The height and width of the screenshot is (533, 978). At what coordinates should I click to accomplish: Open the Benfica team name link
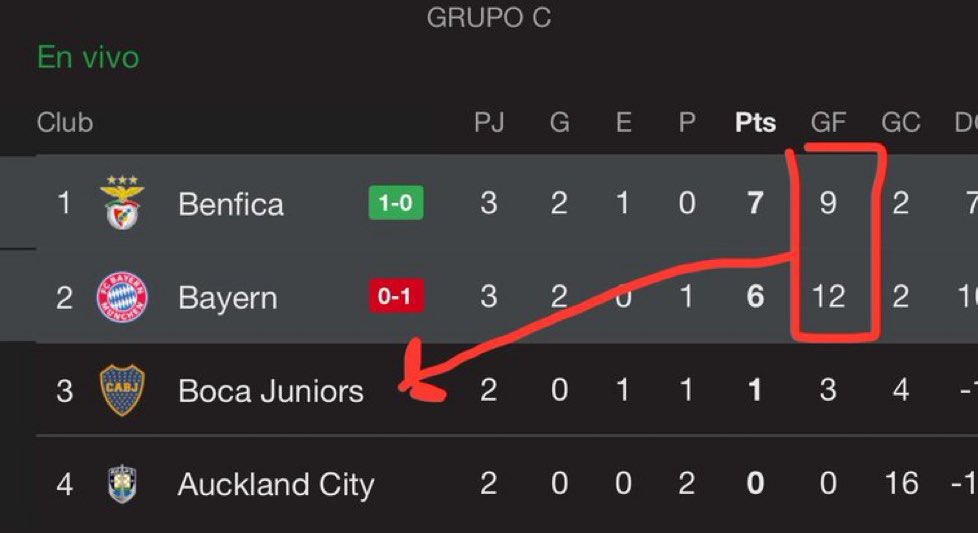click(x=231, y=204)
